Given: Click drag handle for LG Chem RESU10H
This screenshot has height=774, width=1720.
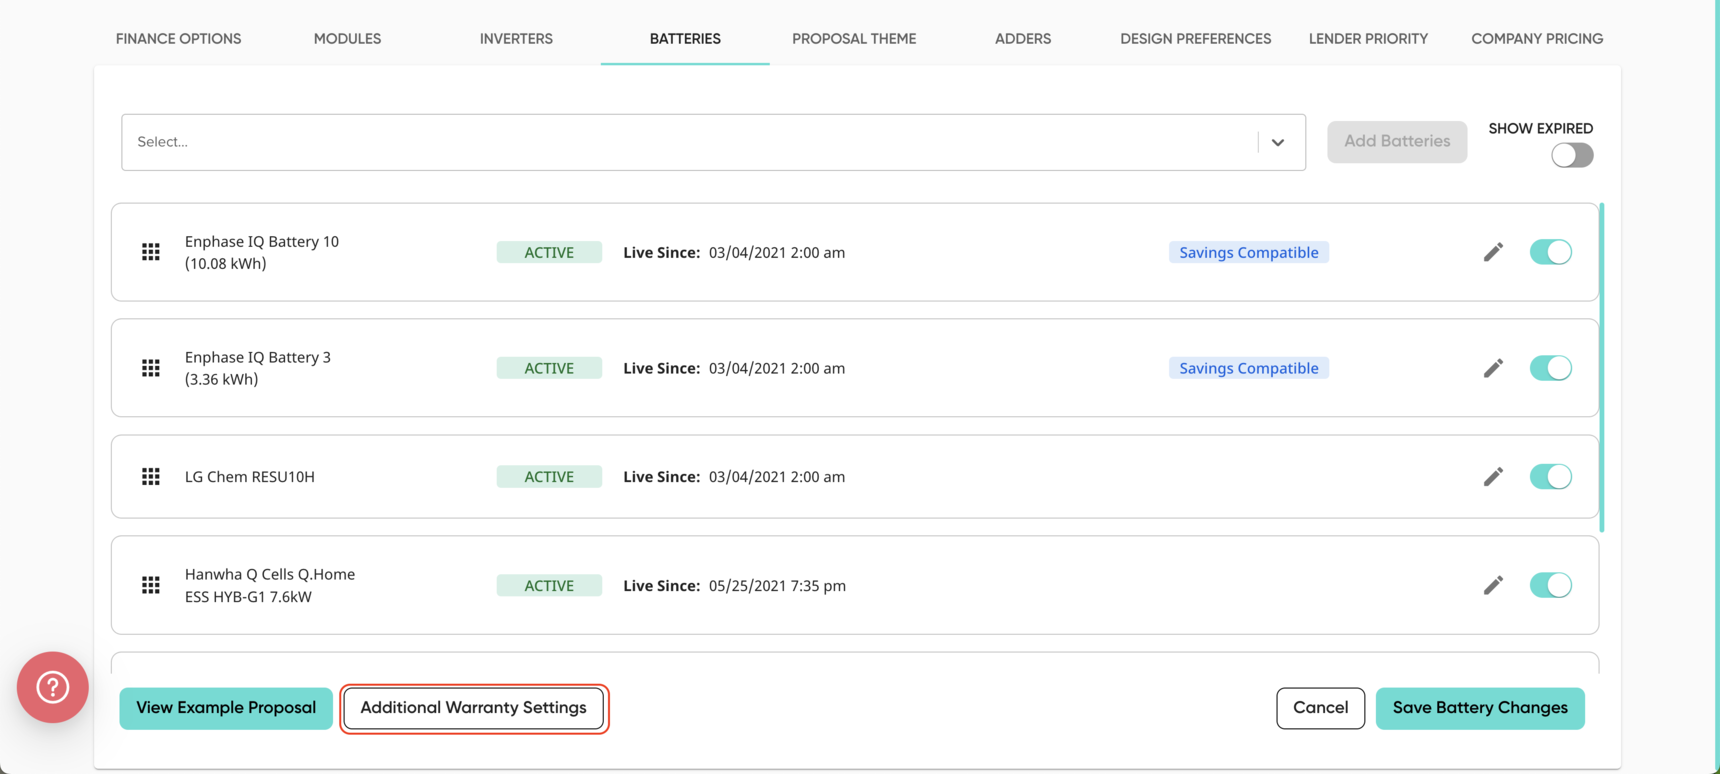Looking at the screenshot, I should pos(151,477).
